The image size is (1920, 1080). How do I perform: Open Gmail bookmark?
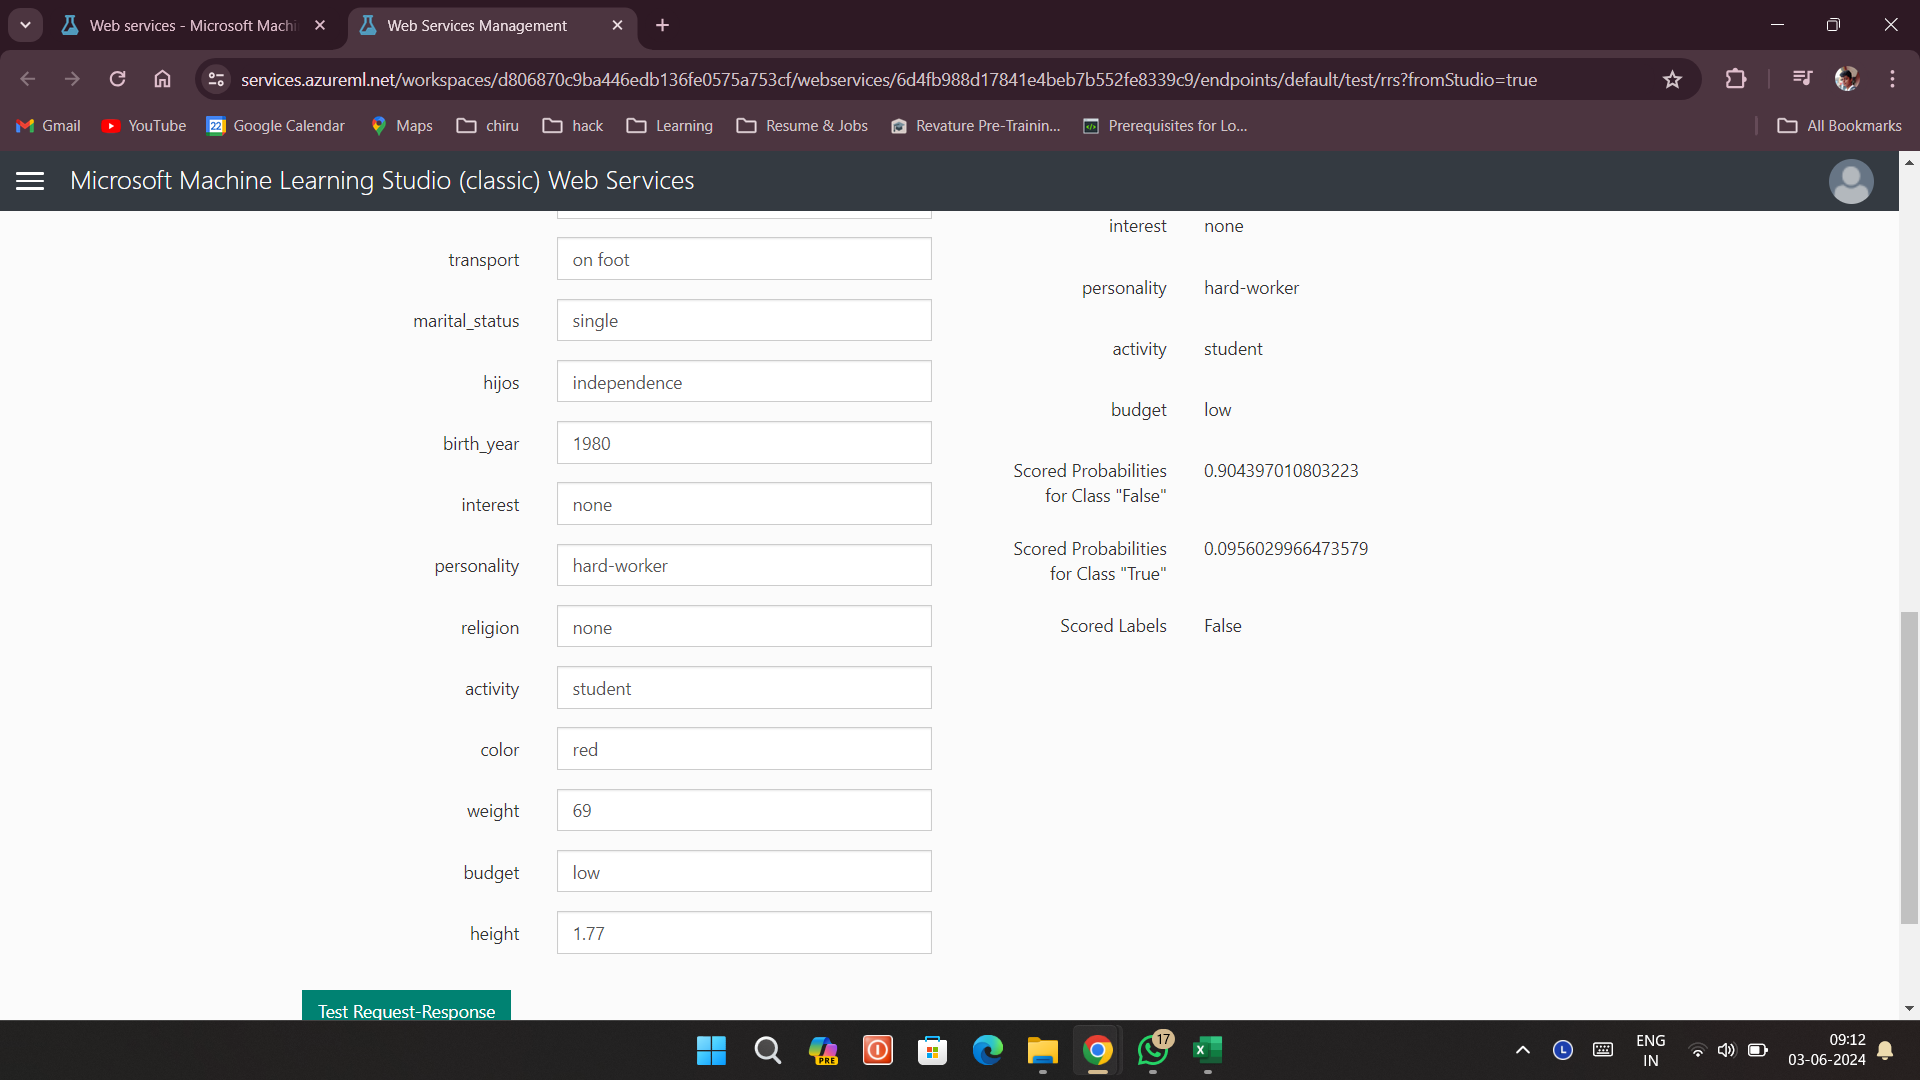48,126
